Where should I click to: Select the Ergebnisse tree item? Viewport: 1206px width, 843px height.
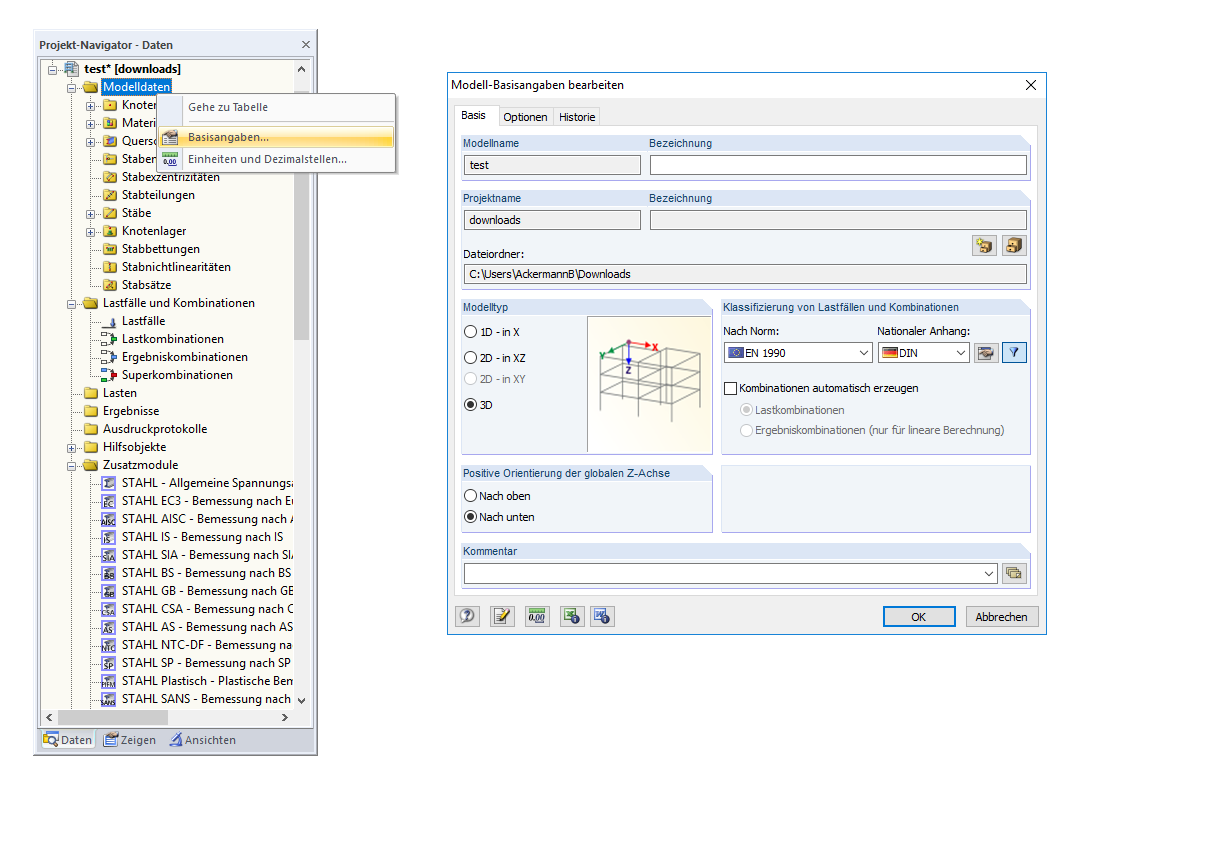131,411
